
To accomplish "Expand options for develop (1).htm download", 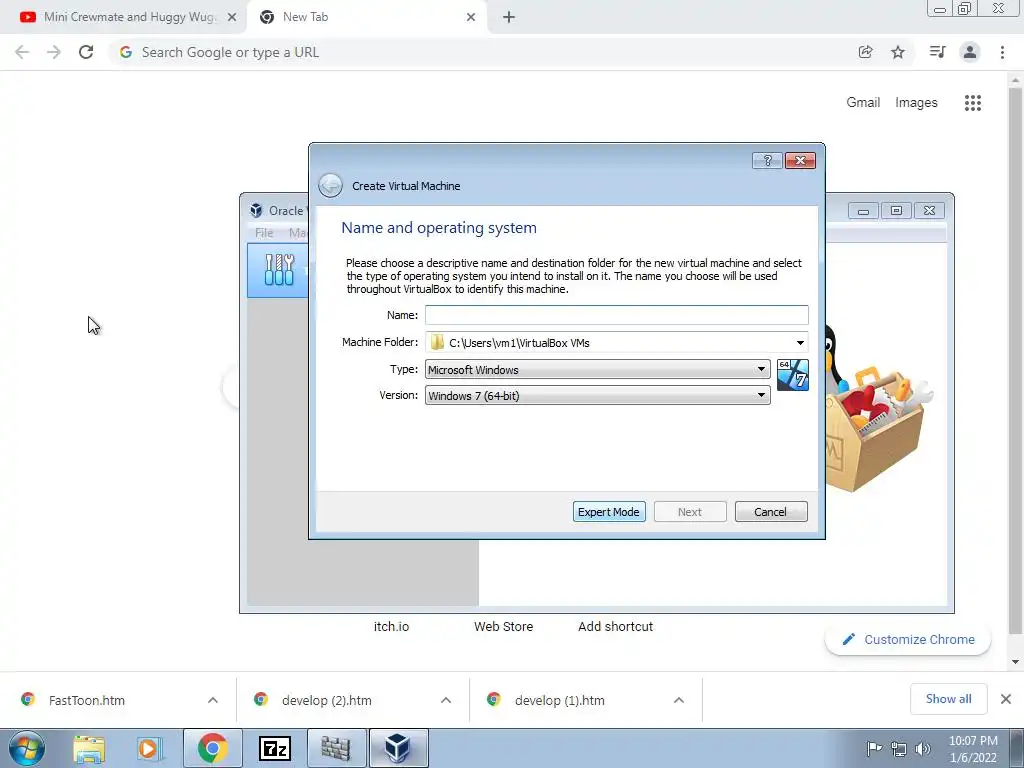I will click(x=679, y=700).
